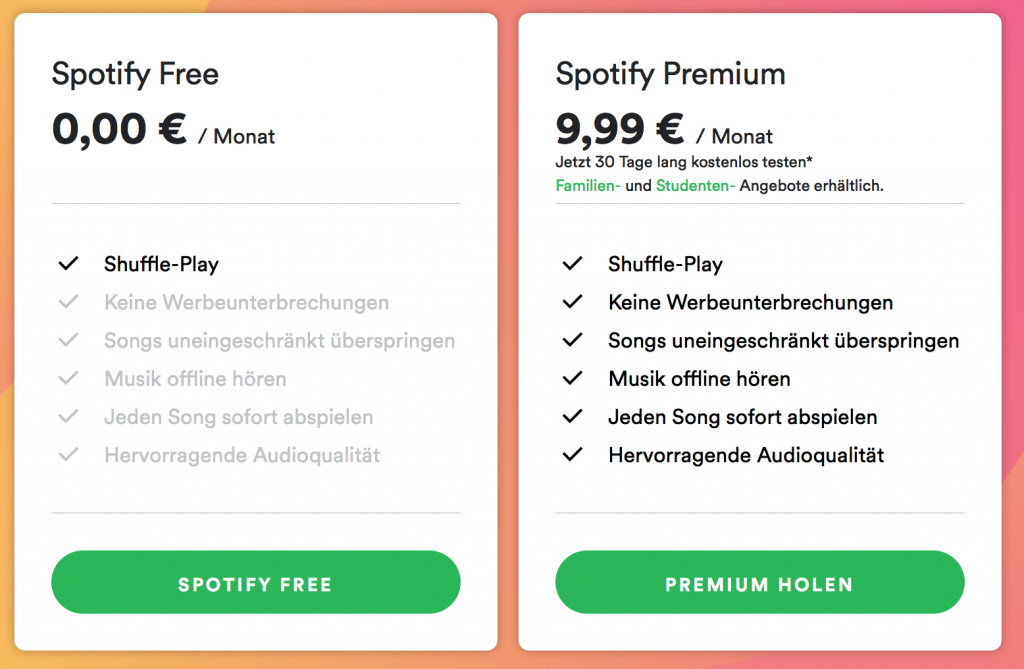Select the Spotify Premium plan heading
The image size is (1024, 669).
pos(671,74)
